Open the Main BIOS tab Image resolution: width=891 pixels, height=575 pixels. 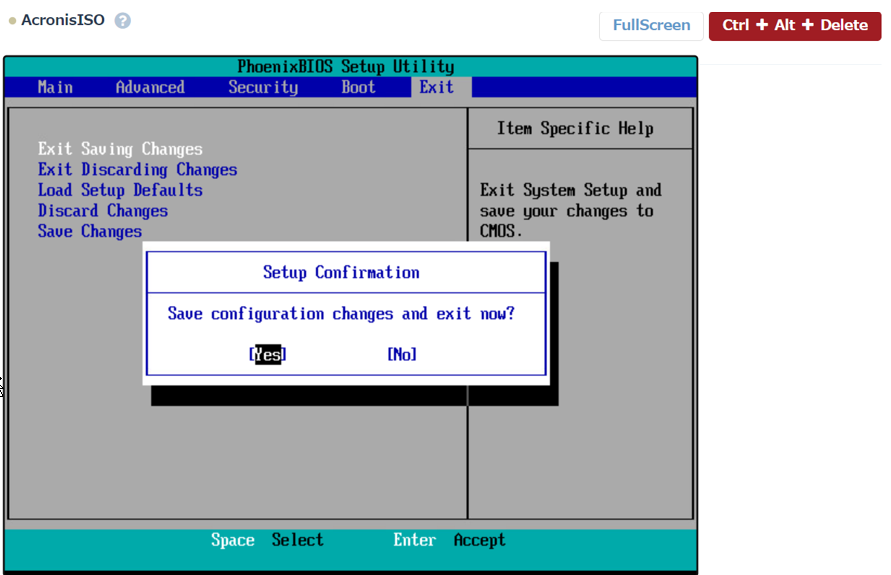55,88
